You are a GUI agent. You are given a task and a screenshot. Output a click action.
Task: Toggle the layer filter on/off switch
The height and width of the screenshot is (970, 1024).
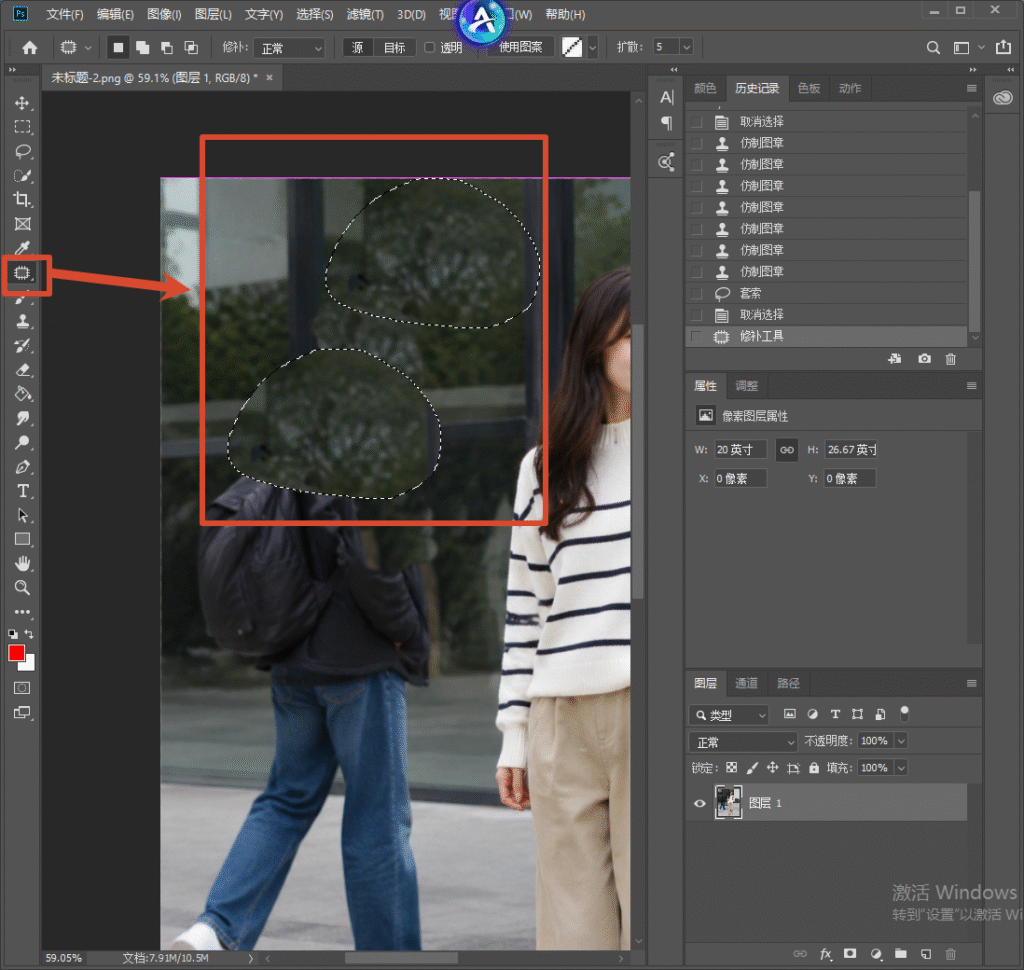(x=904, y=713)
